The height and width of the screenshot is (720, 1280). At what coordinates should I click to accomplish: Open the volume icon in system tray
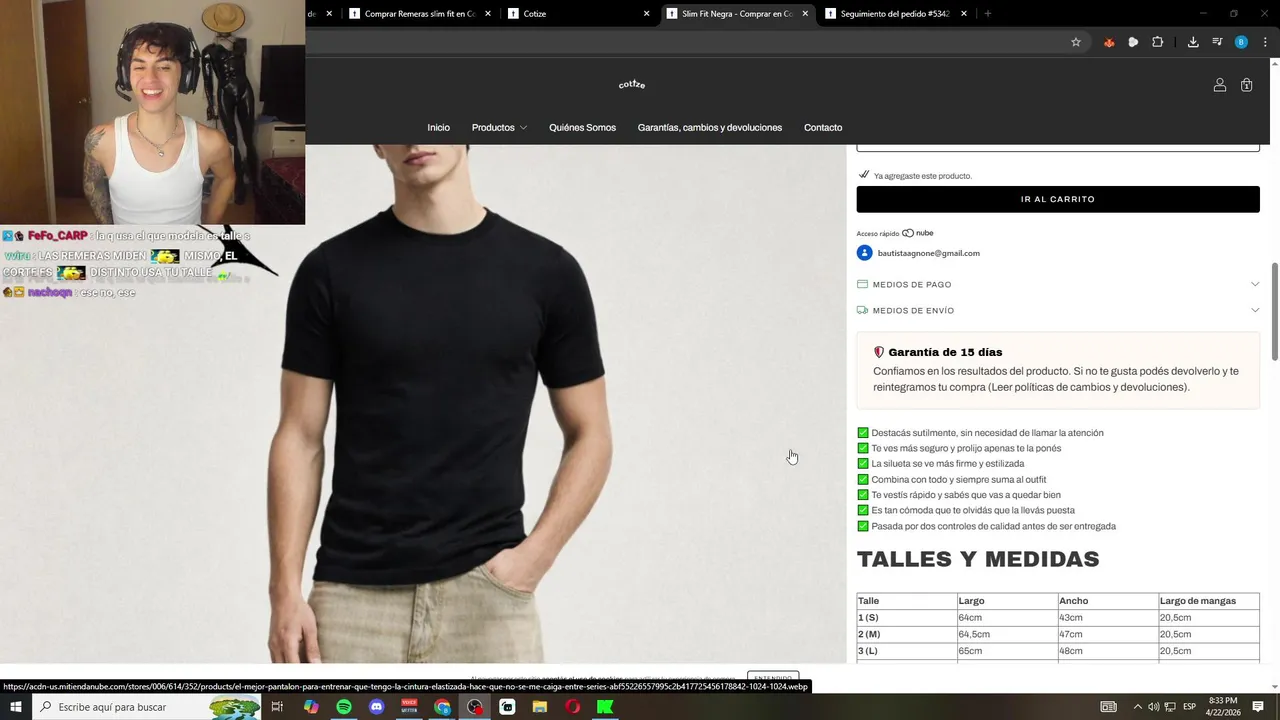[x=1153, y=707]
